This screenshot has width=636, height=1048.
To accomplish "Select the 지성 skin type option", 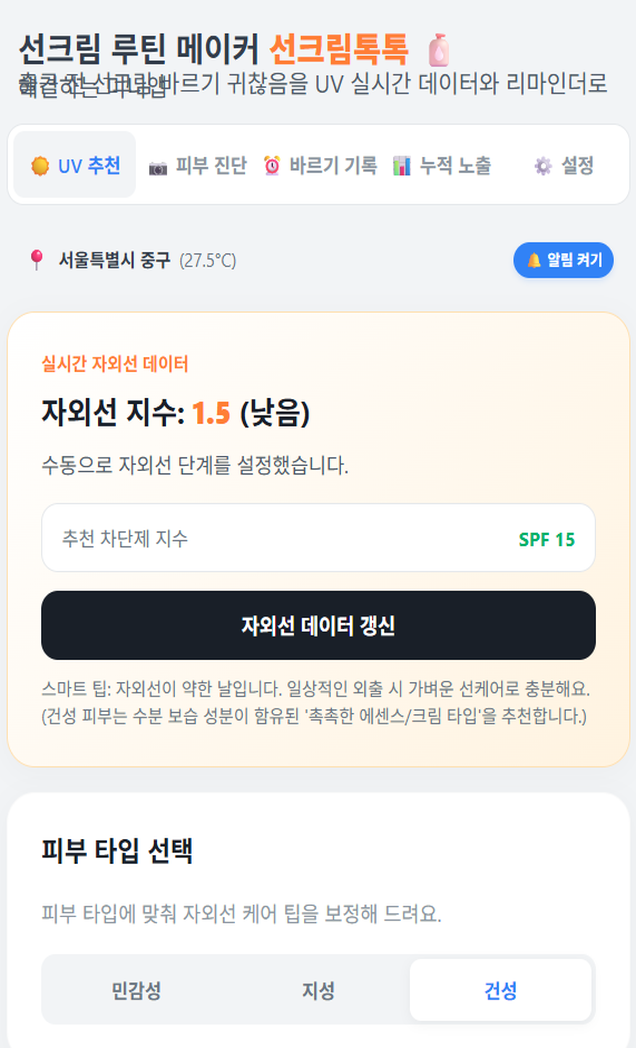I will coord(318,990).
